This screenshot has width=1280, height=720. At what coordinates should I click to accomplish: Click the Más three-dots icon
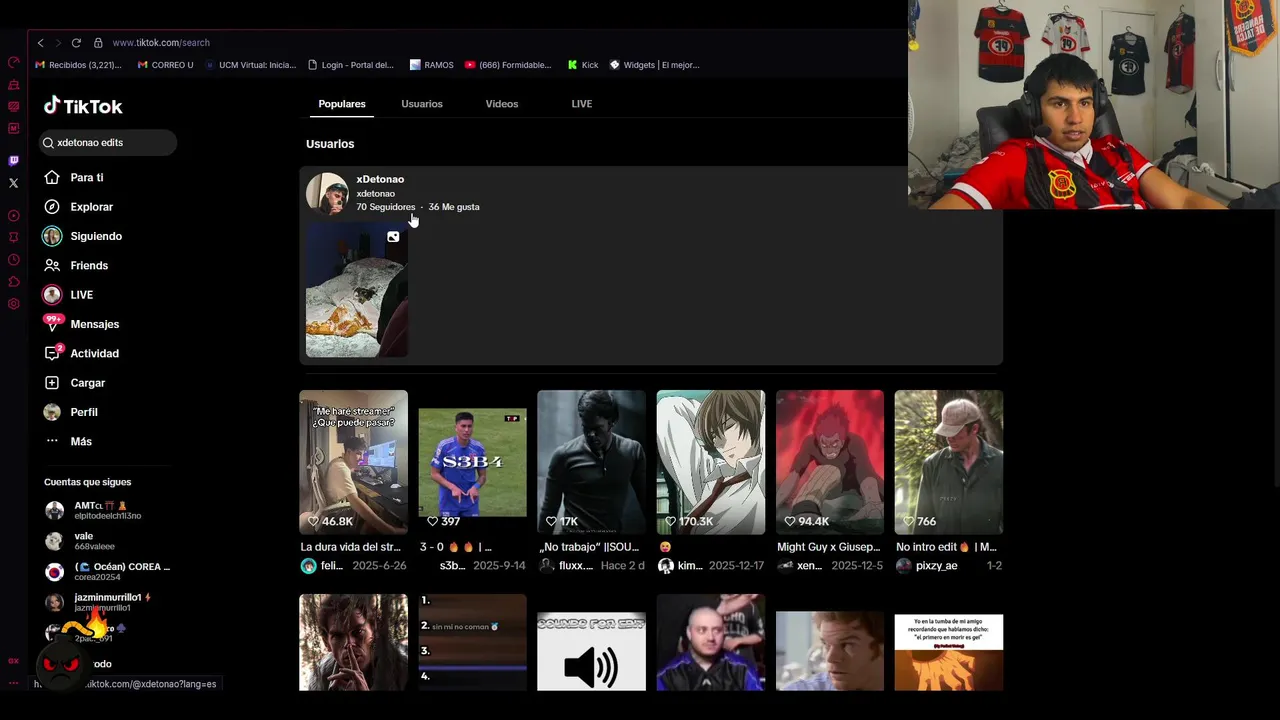pos(52,441)
